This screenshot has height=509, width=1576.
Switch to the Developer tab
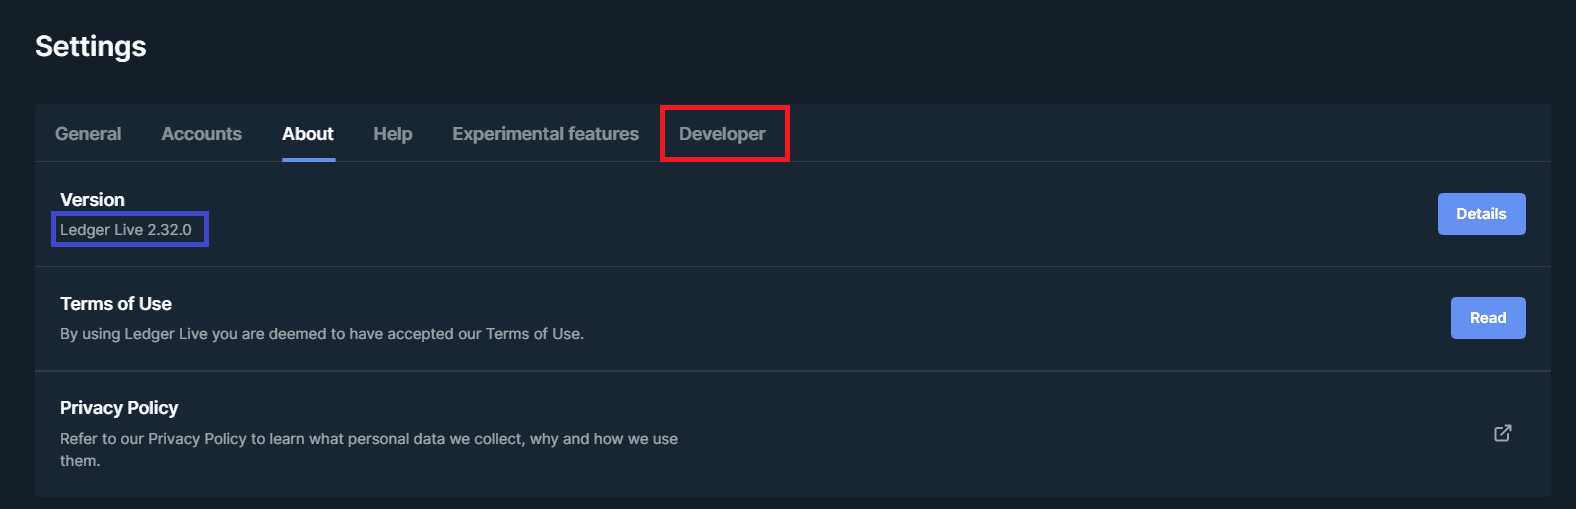[x=722, y=134]
